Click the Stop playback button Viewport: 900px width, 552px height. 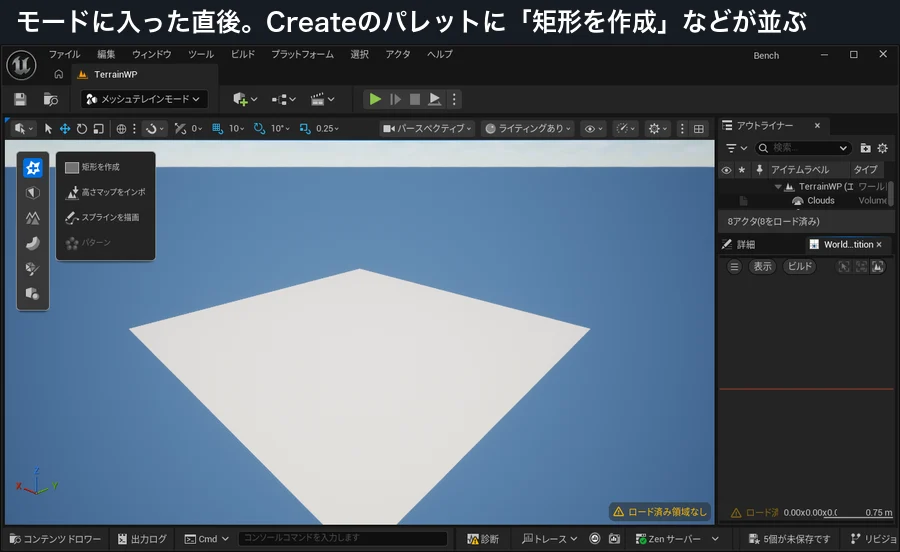pyautogui.click(x=414, y=99)
